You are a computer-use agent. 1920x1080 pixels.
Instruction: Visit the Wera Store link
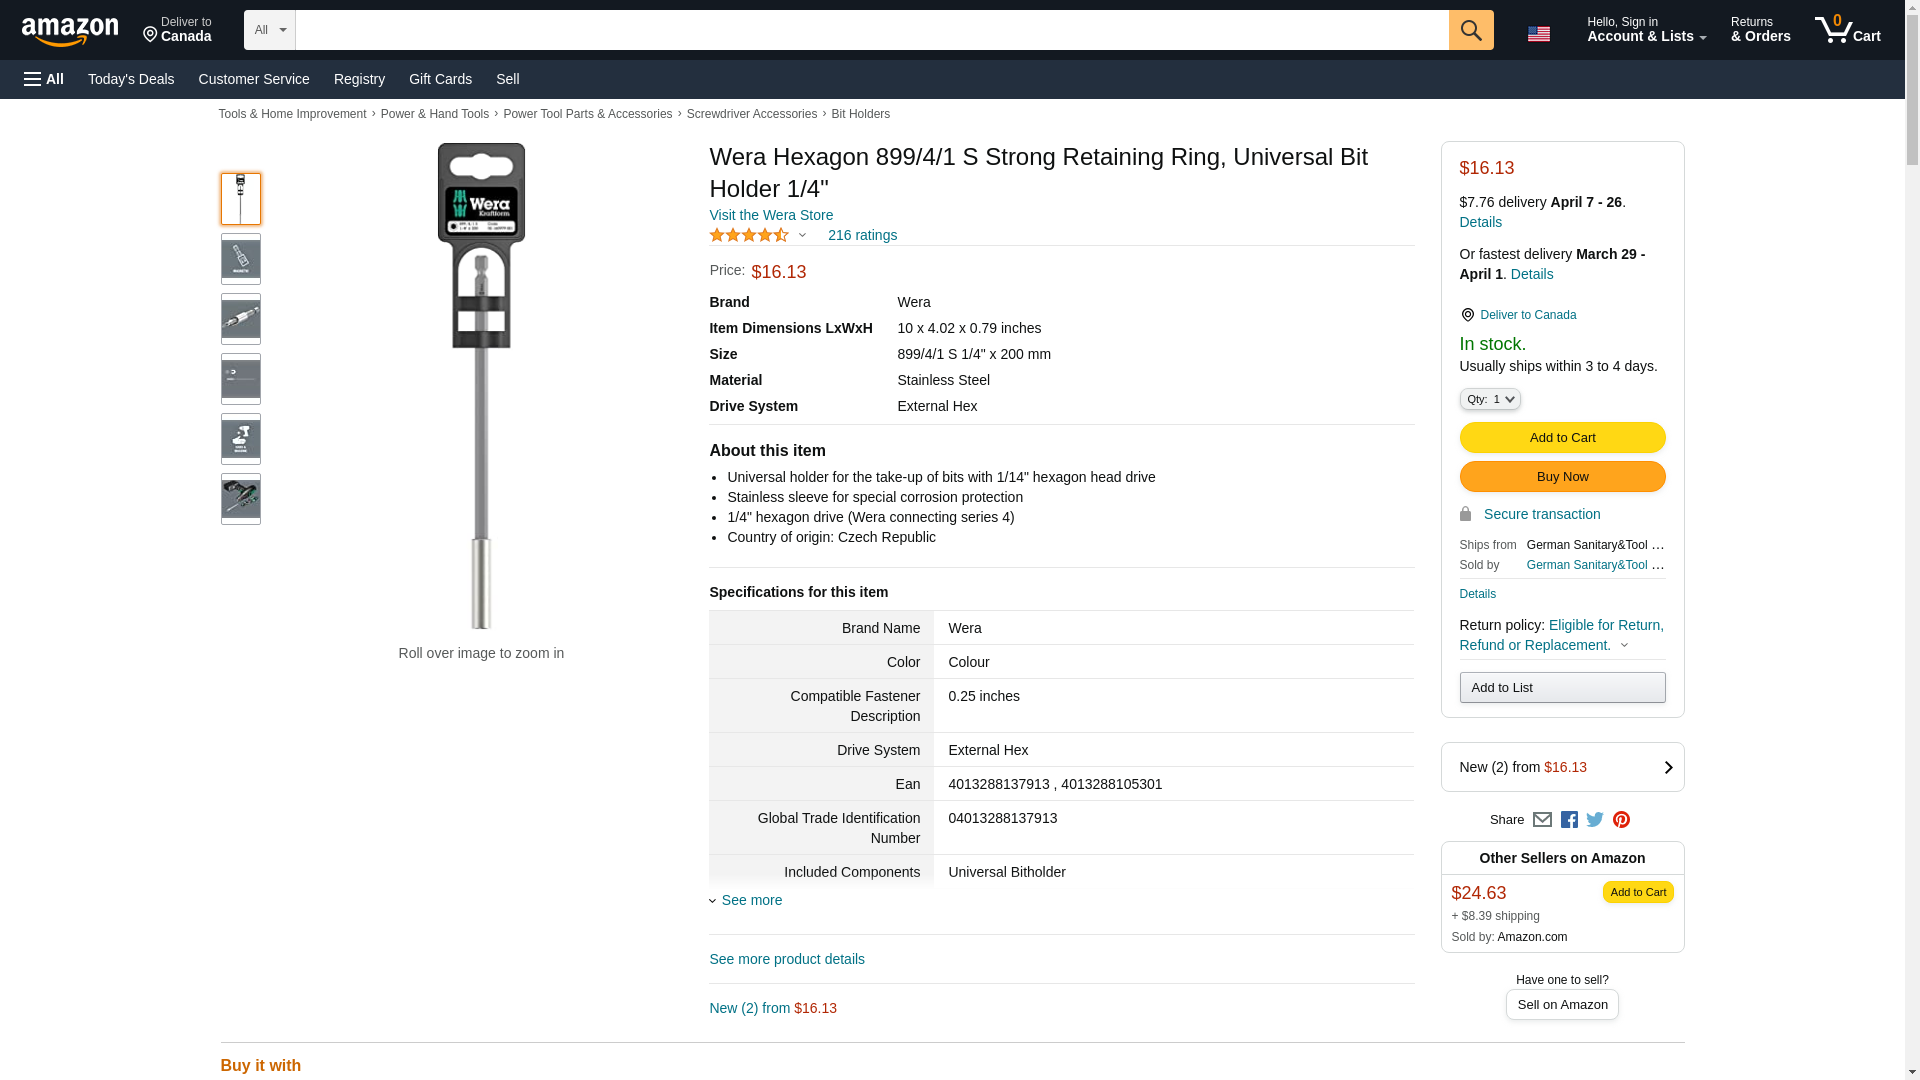[x=770, y=215]
